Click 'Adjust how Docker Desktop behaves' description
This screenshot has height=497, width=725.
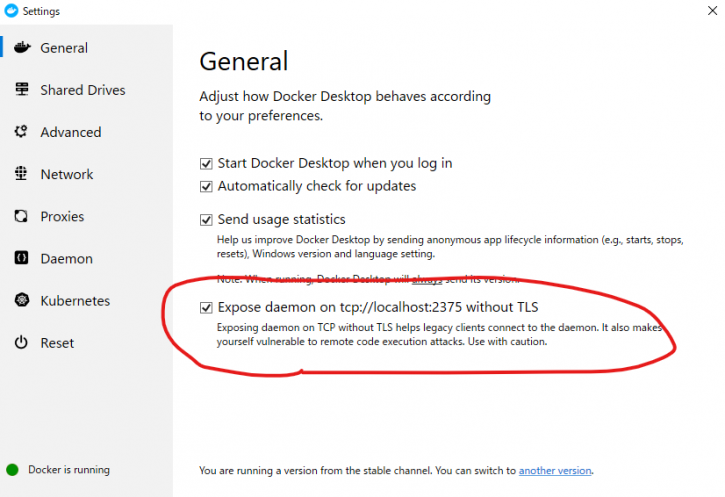pyautogui.click(x=345, y=106)
